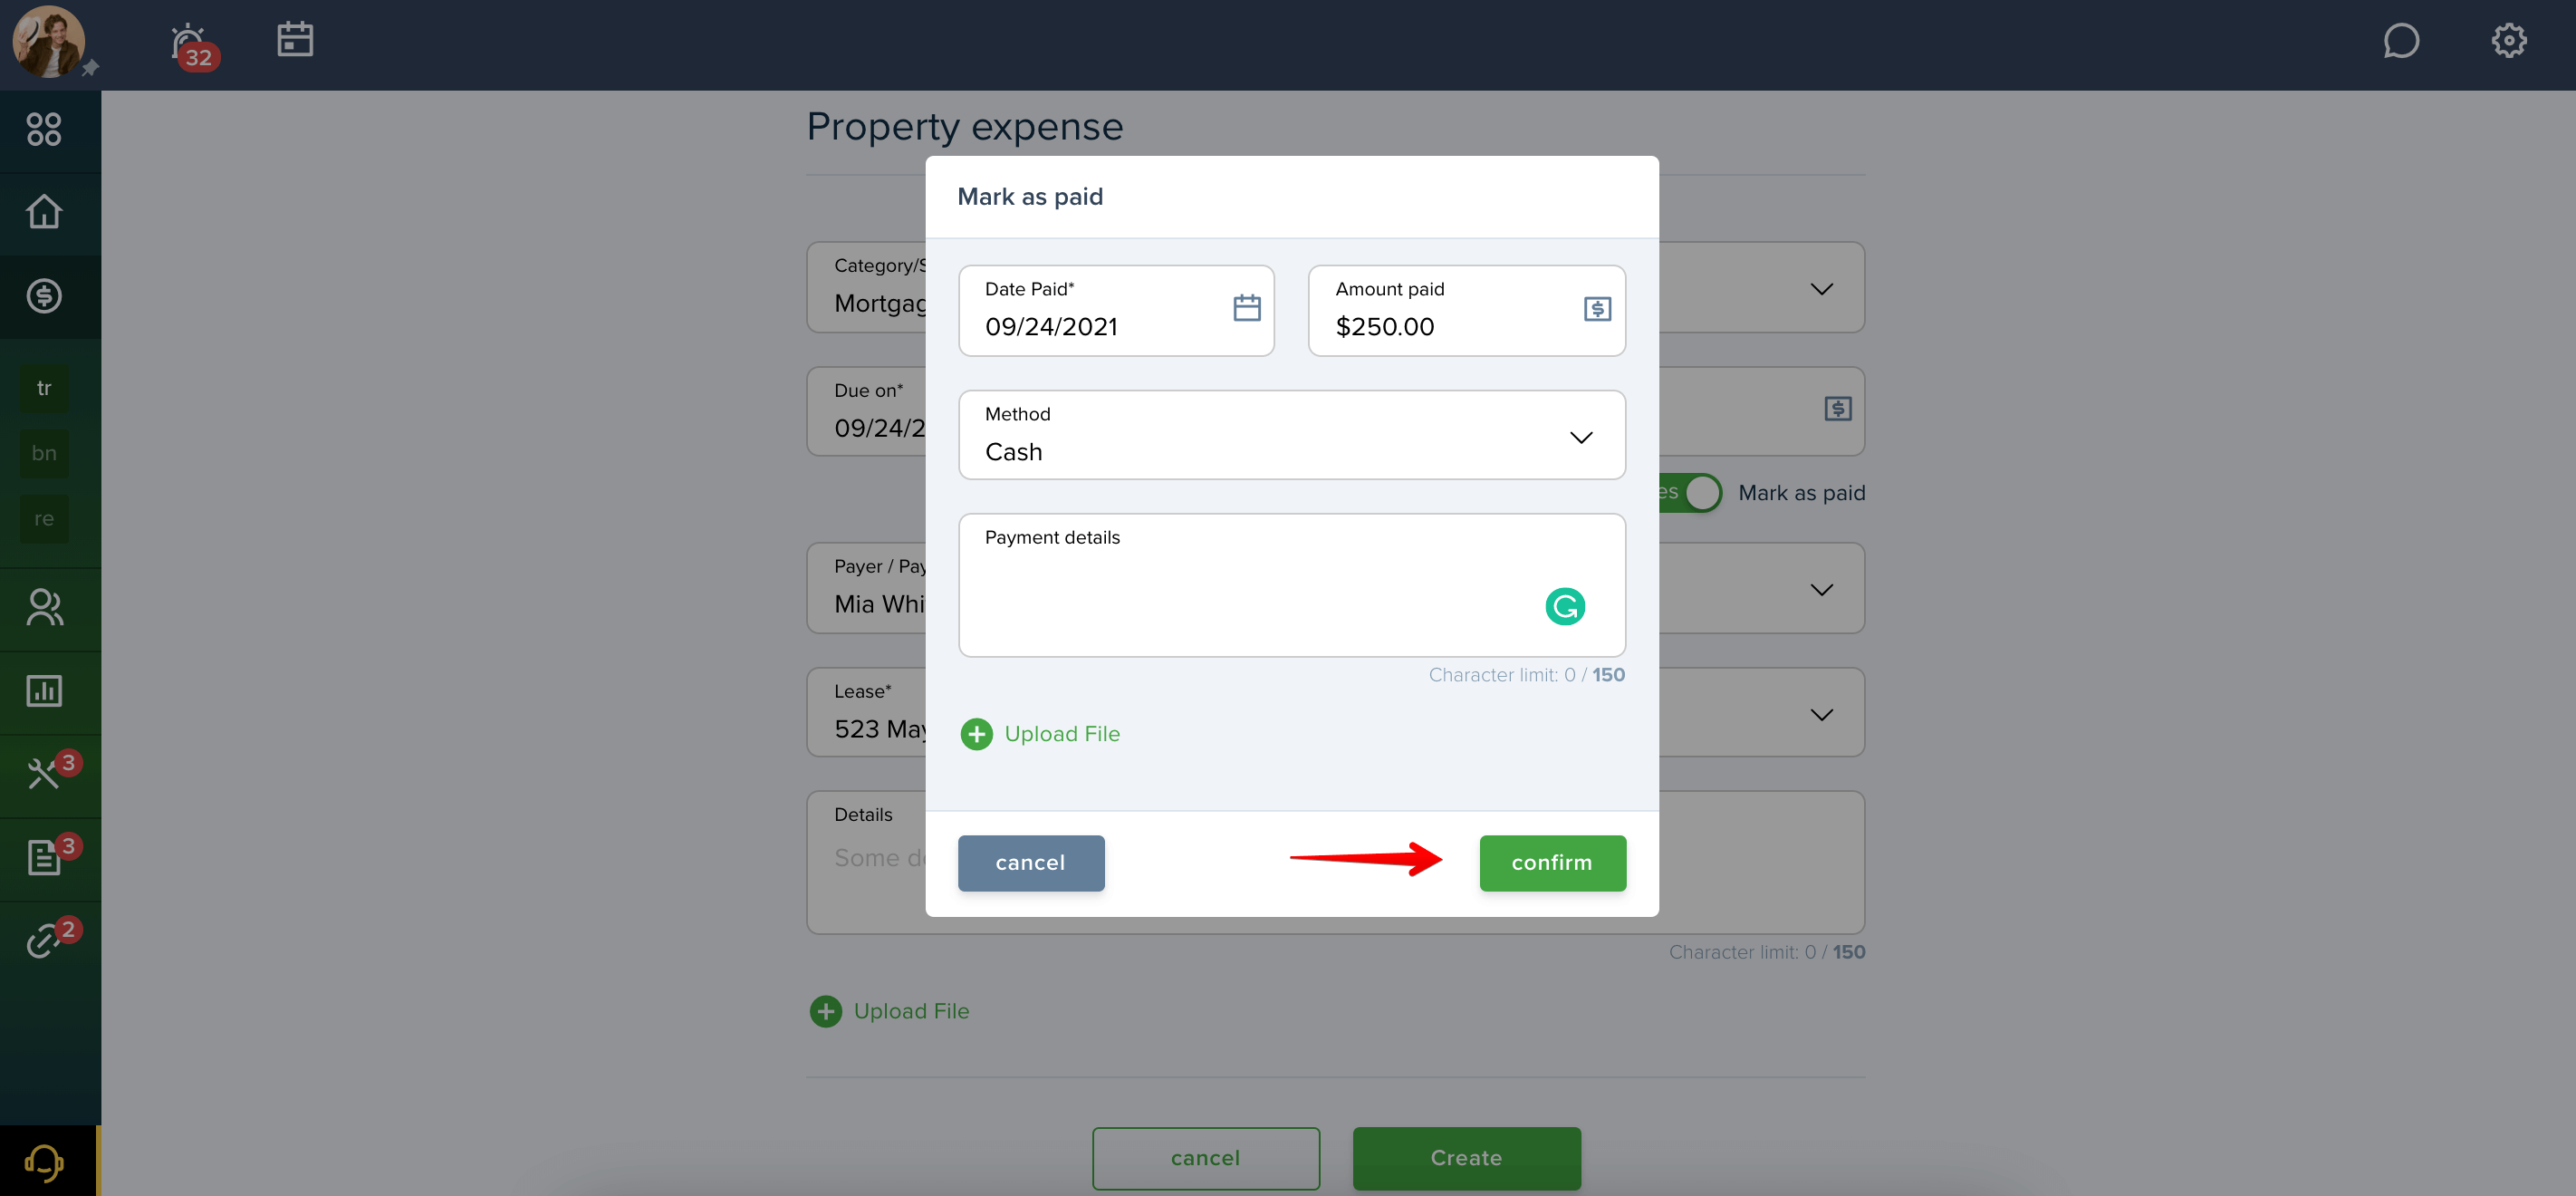
Task: Expand the Category dropdown chevron
Action: pyautogui.click(x=1821, y=289)
